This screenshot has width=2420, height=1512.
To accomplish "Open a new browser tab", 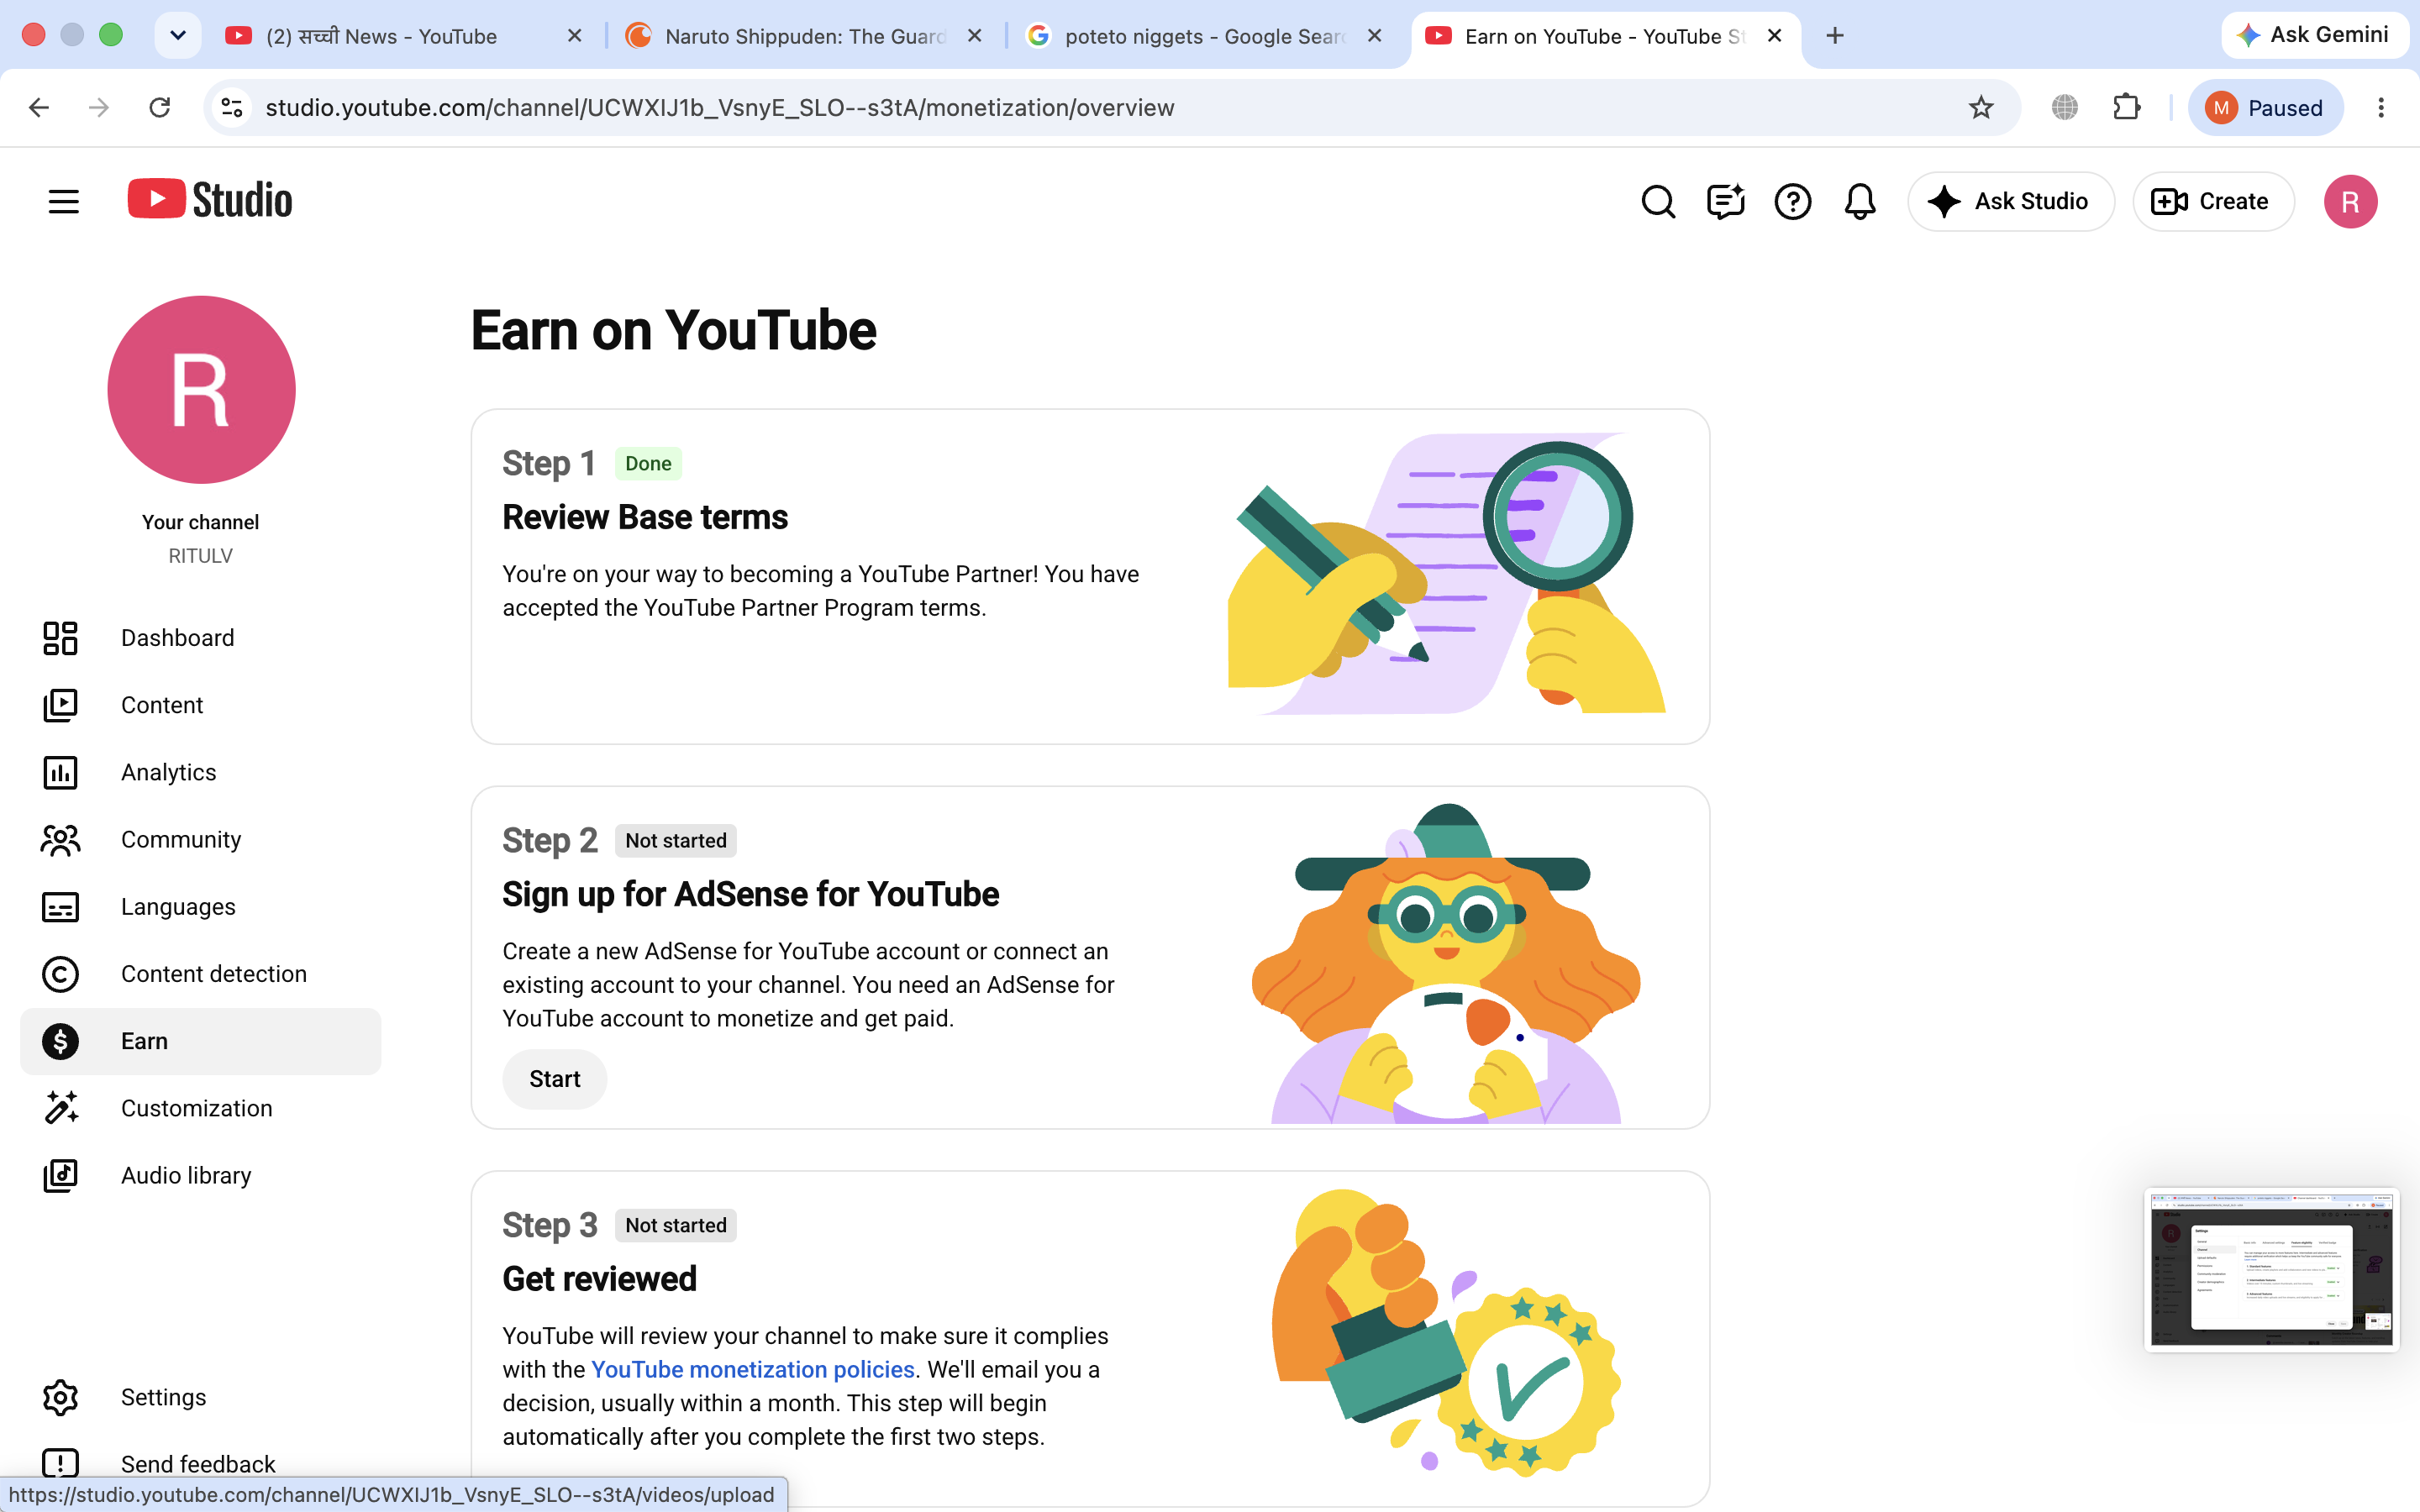I will (1835, 36).
